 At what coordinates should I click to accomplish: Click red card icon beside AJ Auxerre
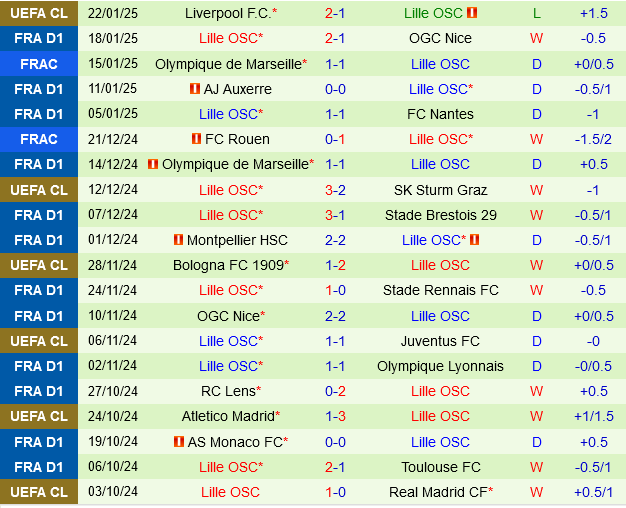point(194,89)
